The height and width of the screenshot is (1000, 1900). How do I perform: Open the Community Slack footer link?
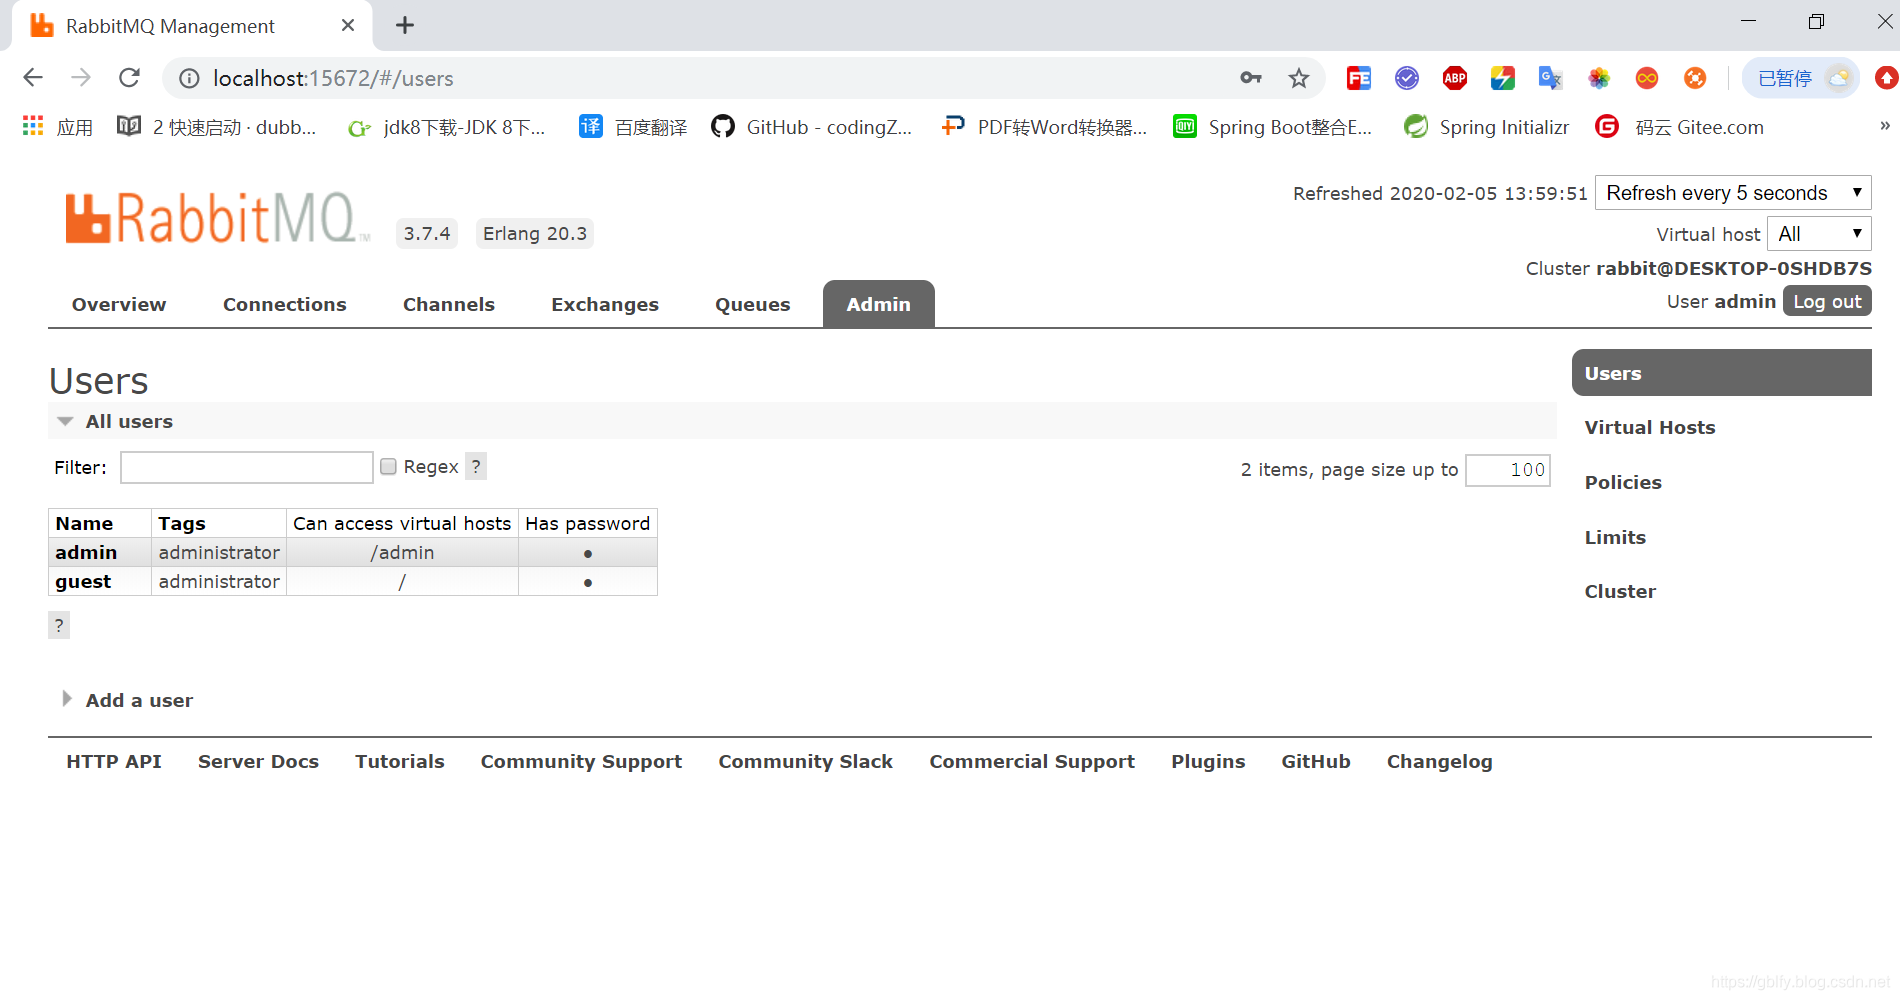(806, 761)
